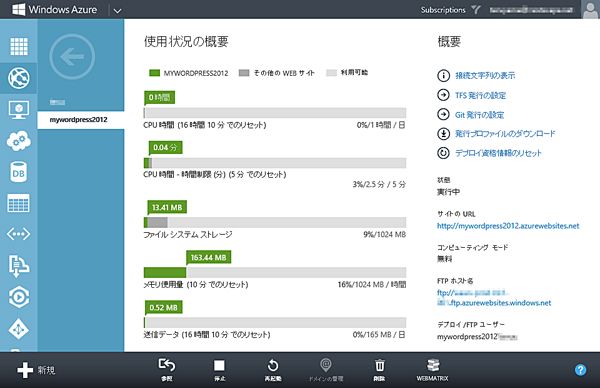Click the 9%/1024 MB value
Screen dimensions: 600x388
[x=385, y=234]
